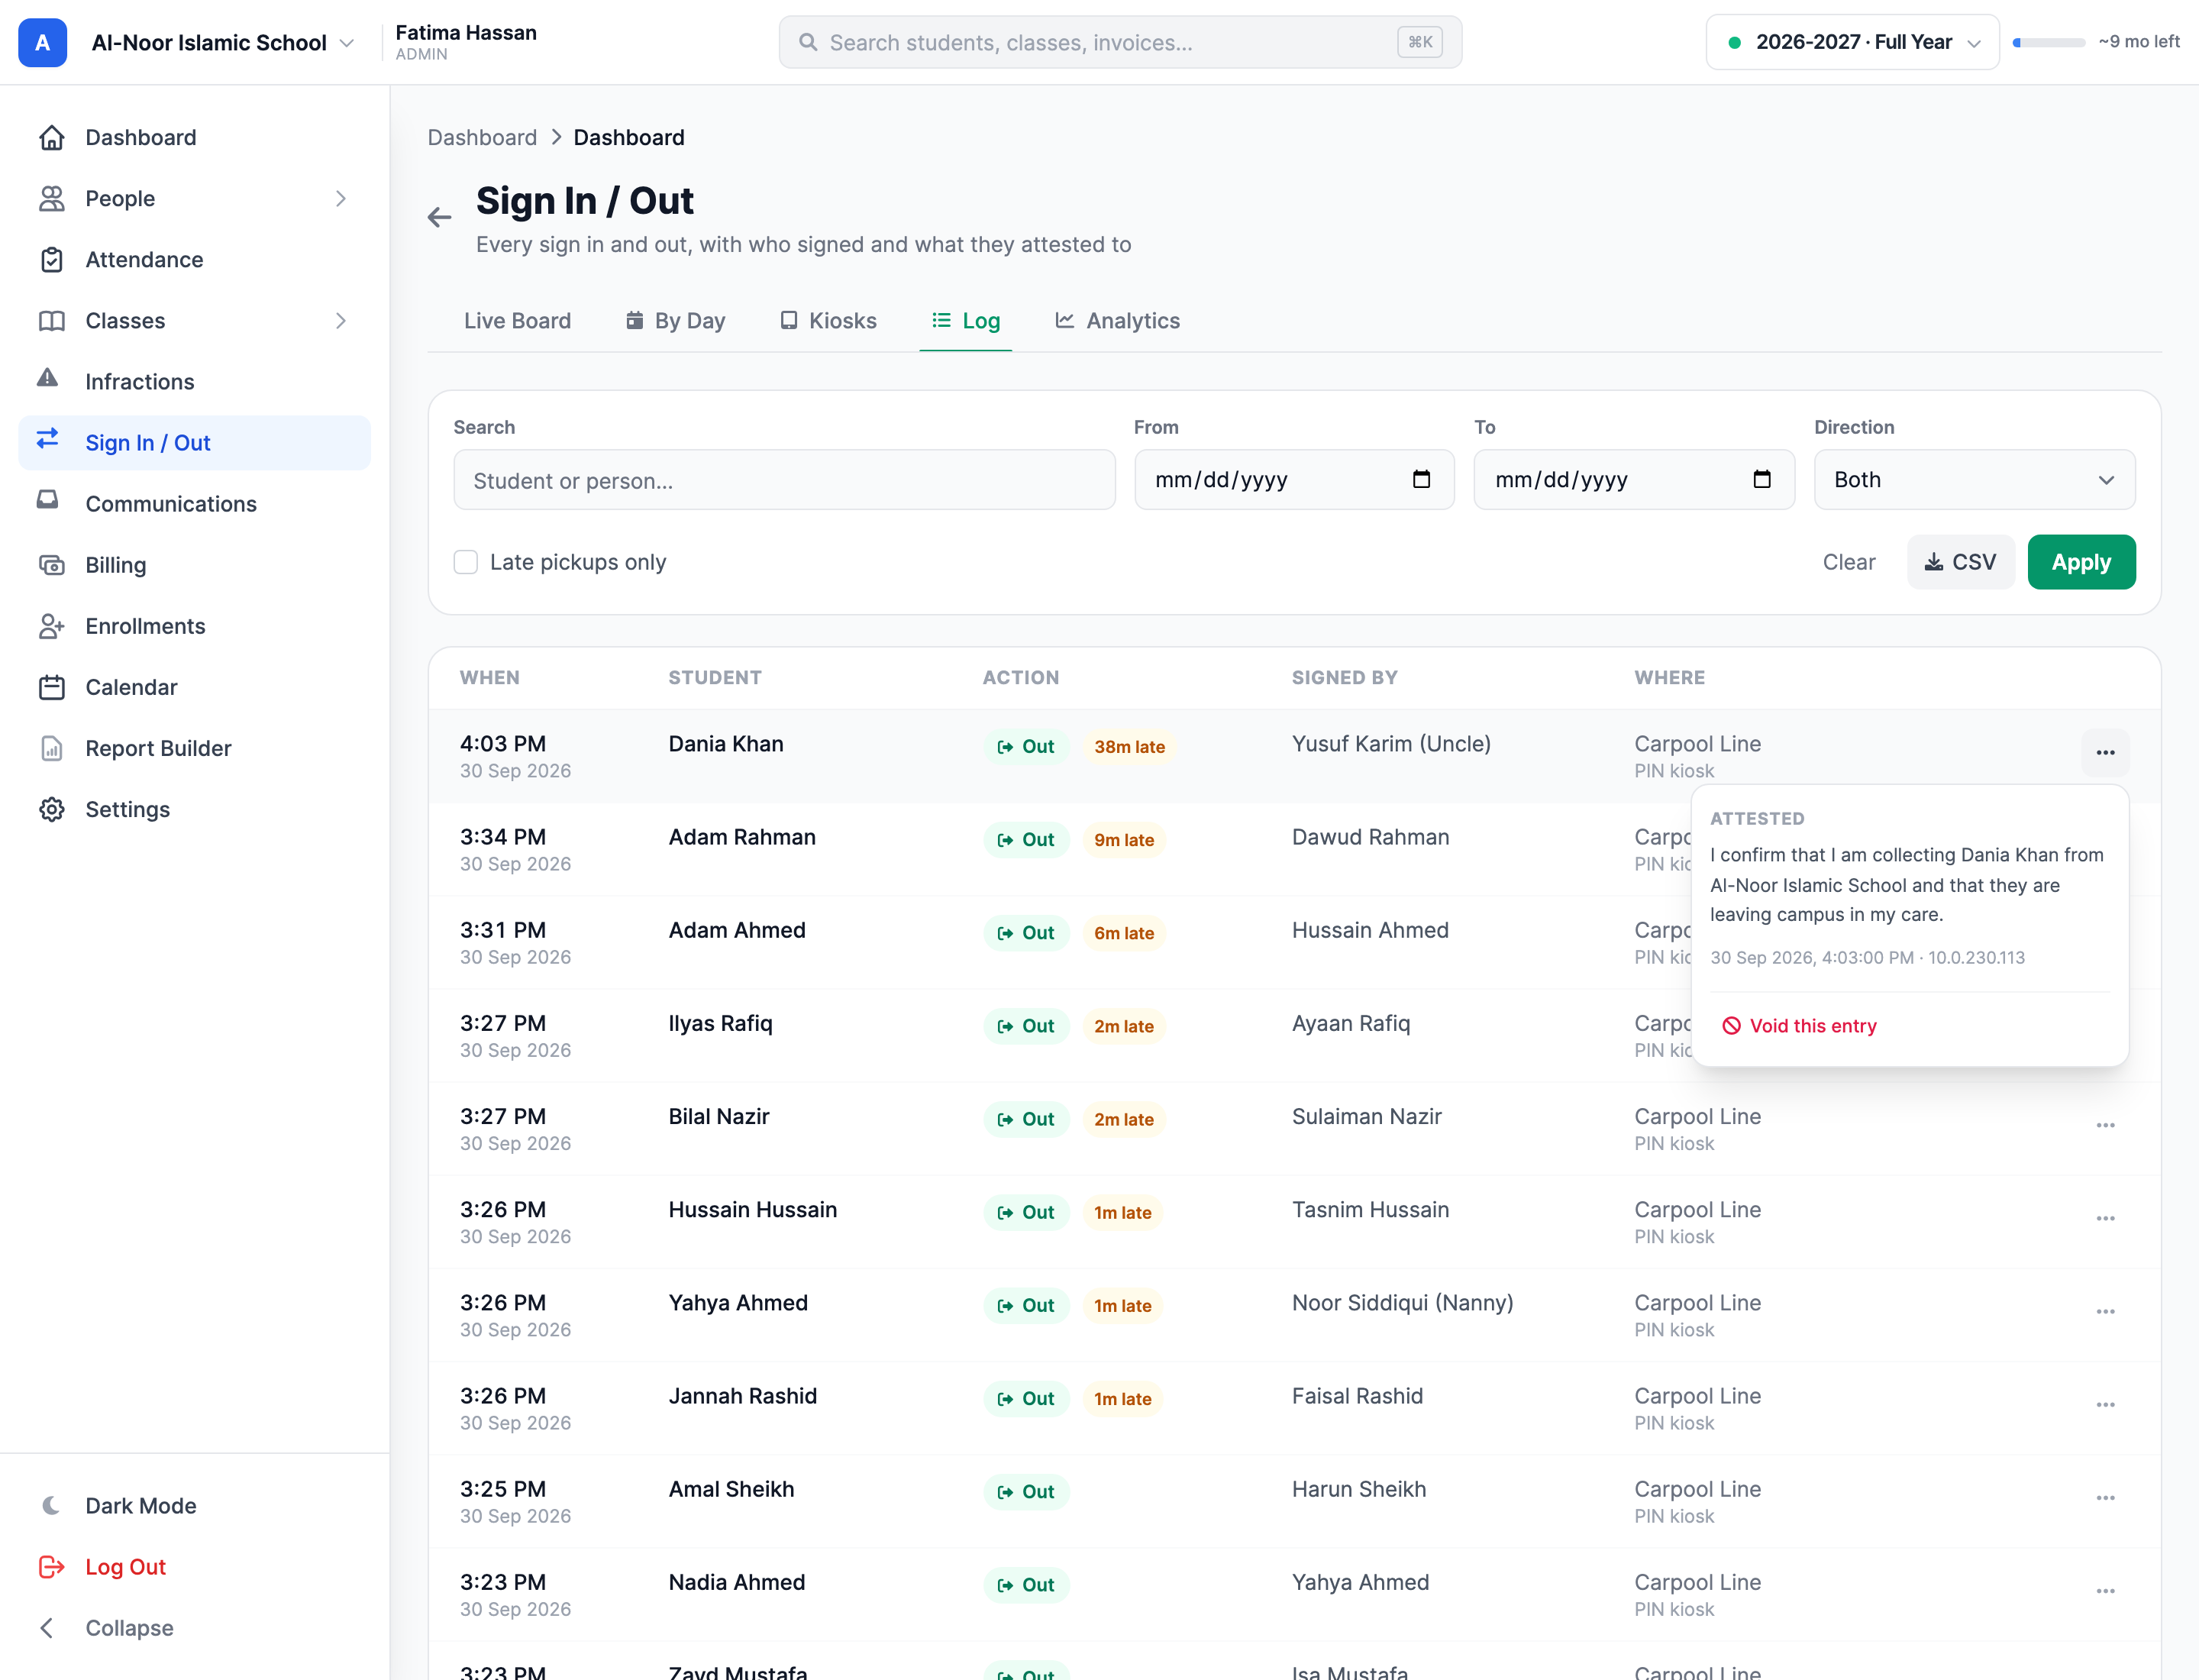Screen dimensions: 2199x1680
Task: Close the ellipsis menu for Dania Khan
Action: point(2105,753)
